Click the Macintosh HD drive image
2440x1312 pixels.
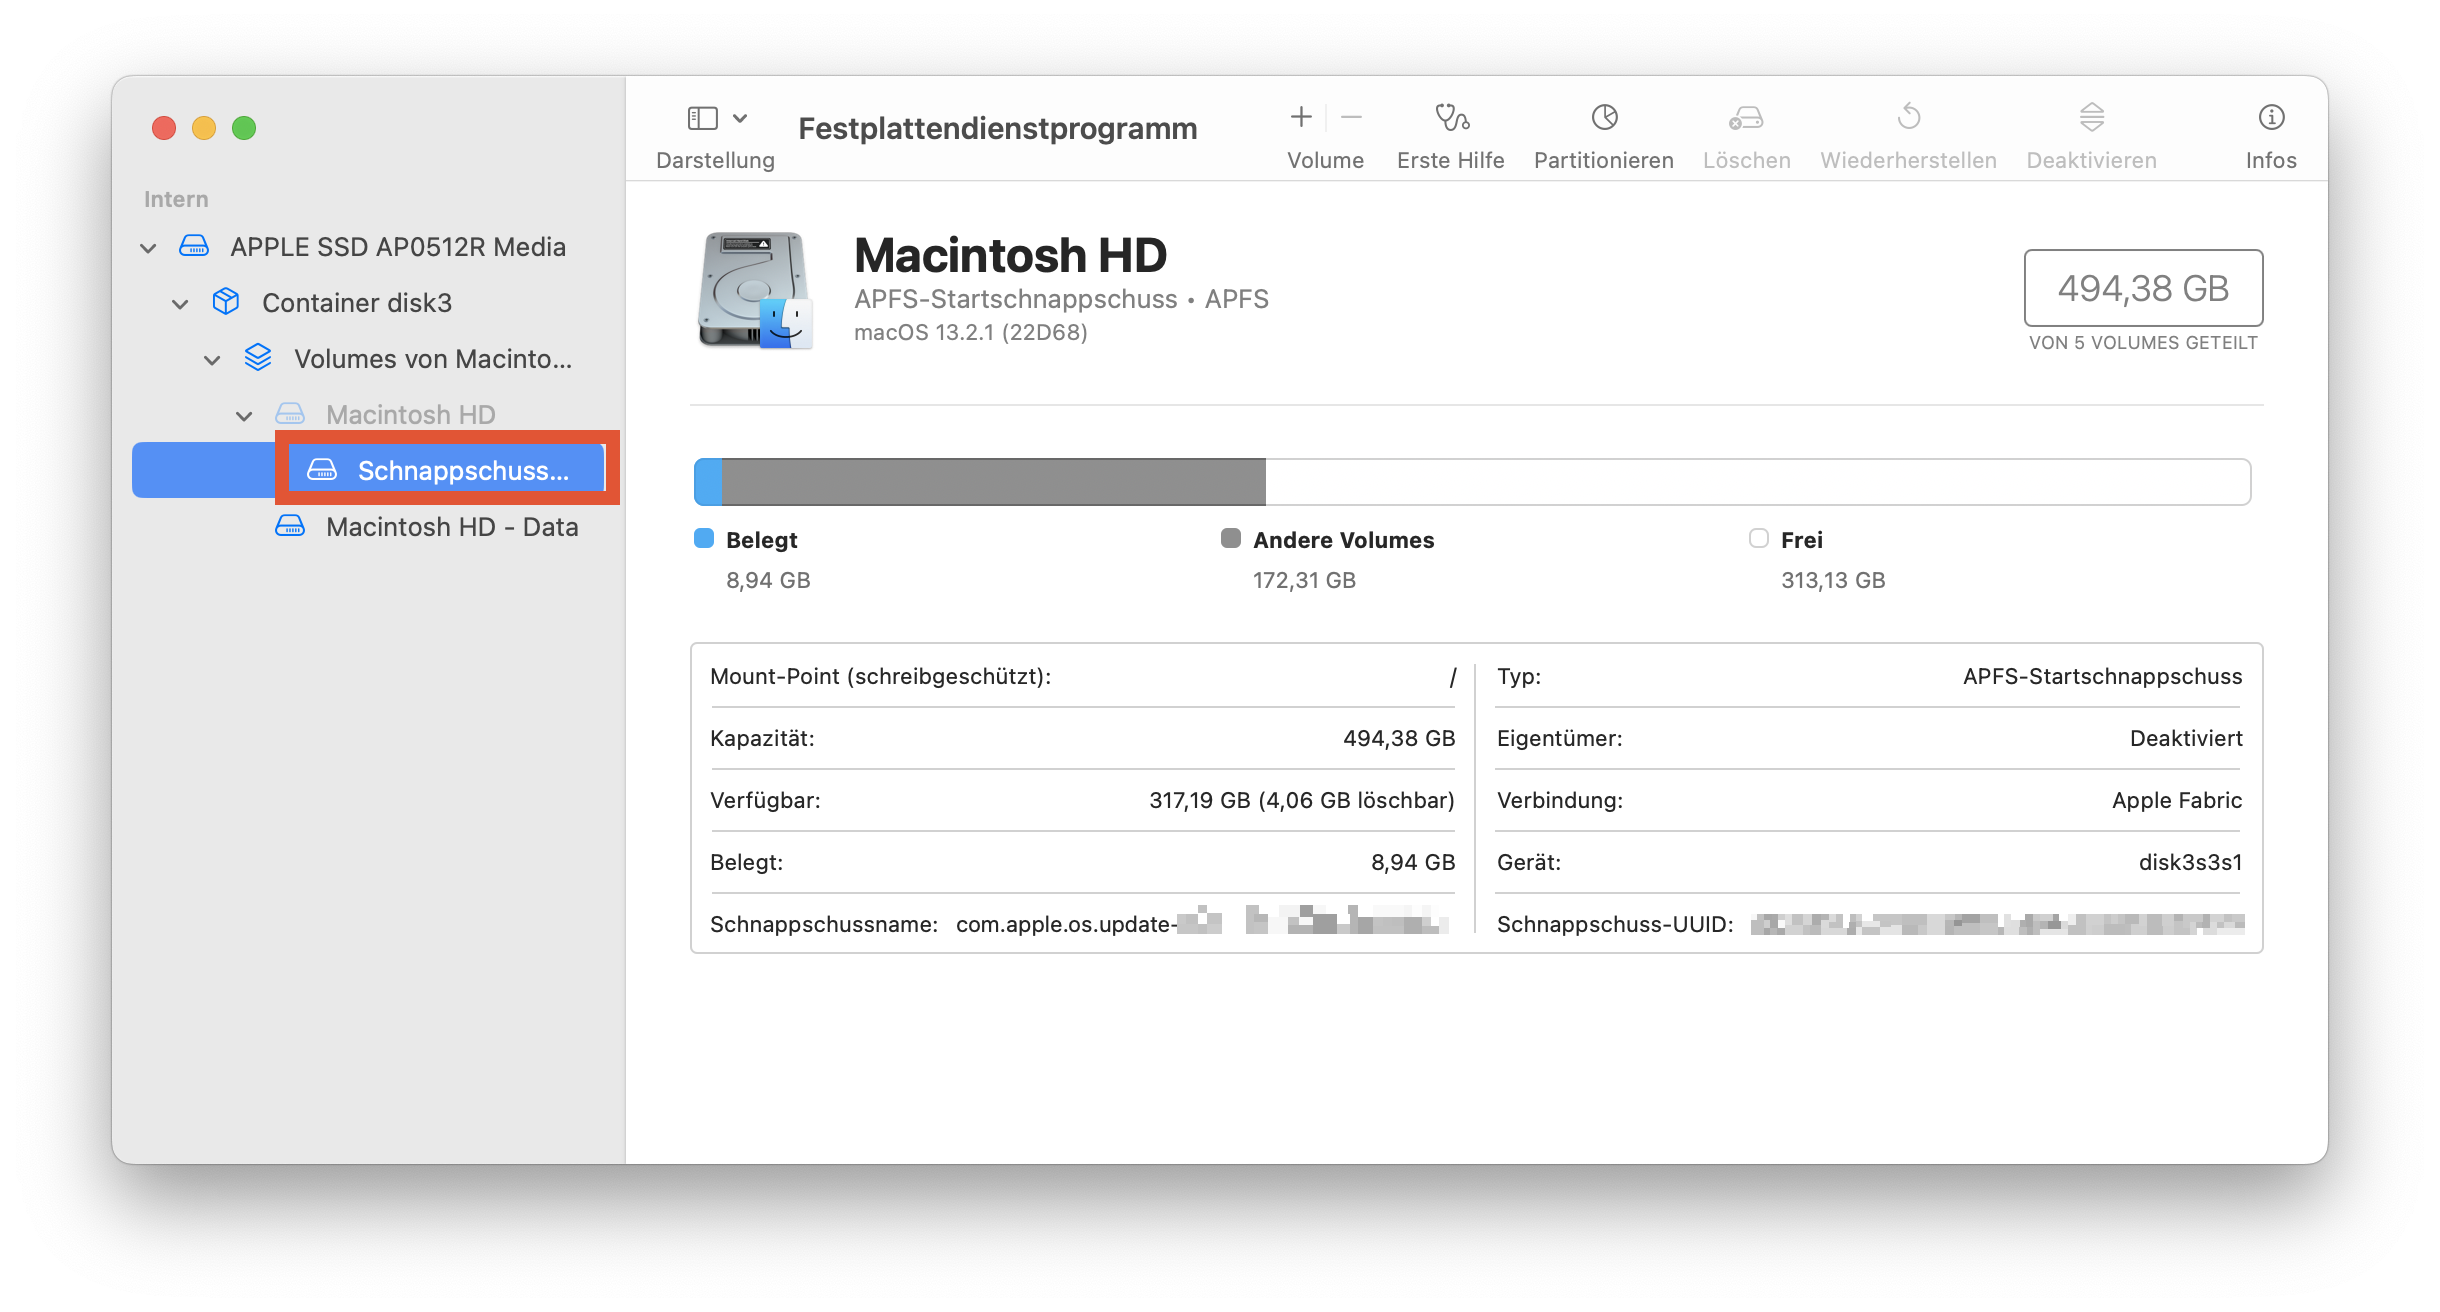click(x=755, y=290)
